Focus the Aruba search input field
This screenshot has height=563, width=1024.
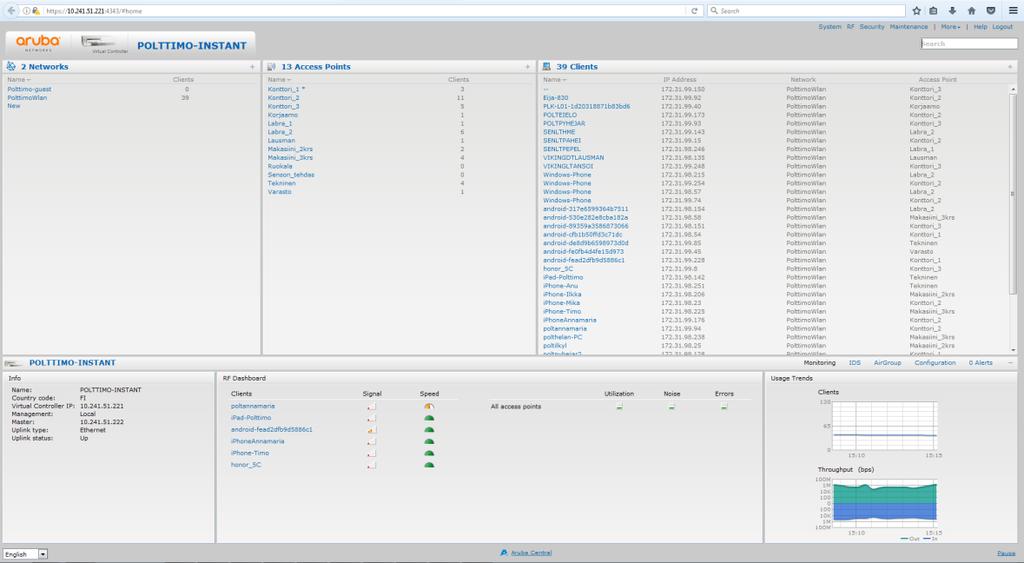[x=968, y=44]
